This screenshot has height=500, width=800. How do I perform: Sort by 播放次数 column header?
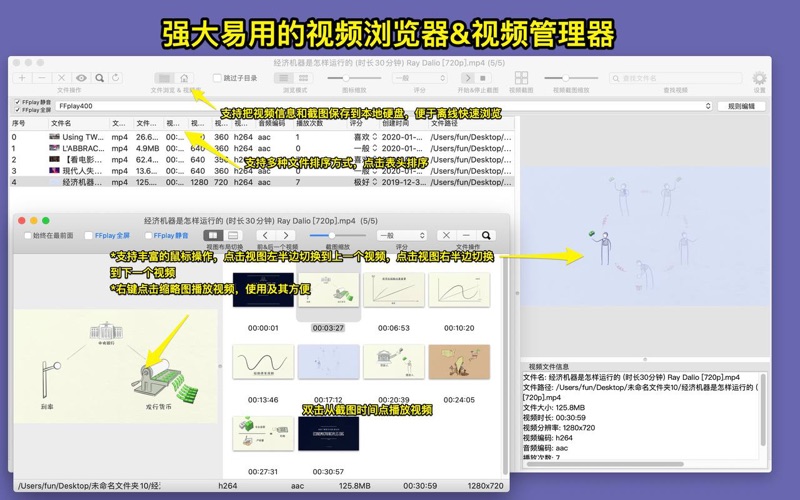[319, 123]
